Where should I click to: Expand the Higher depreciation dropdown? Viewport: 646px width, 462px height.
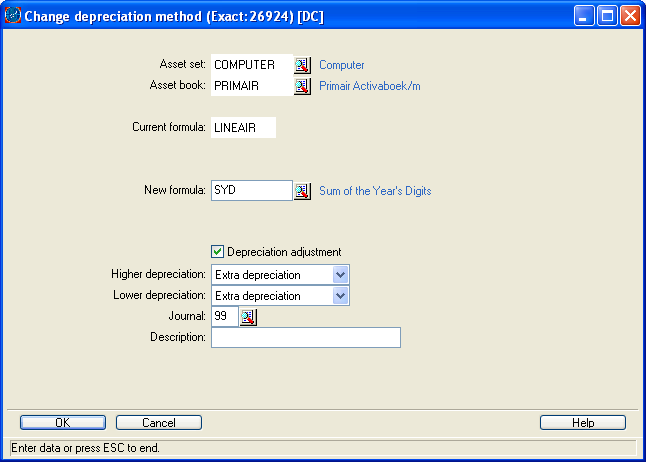340,275
